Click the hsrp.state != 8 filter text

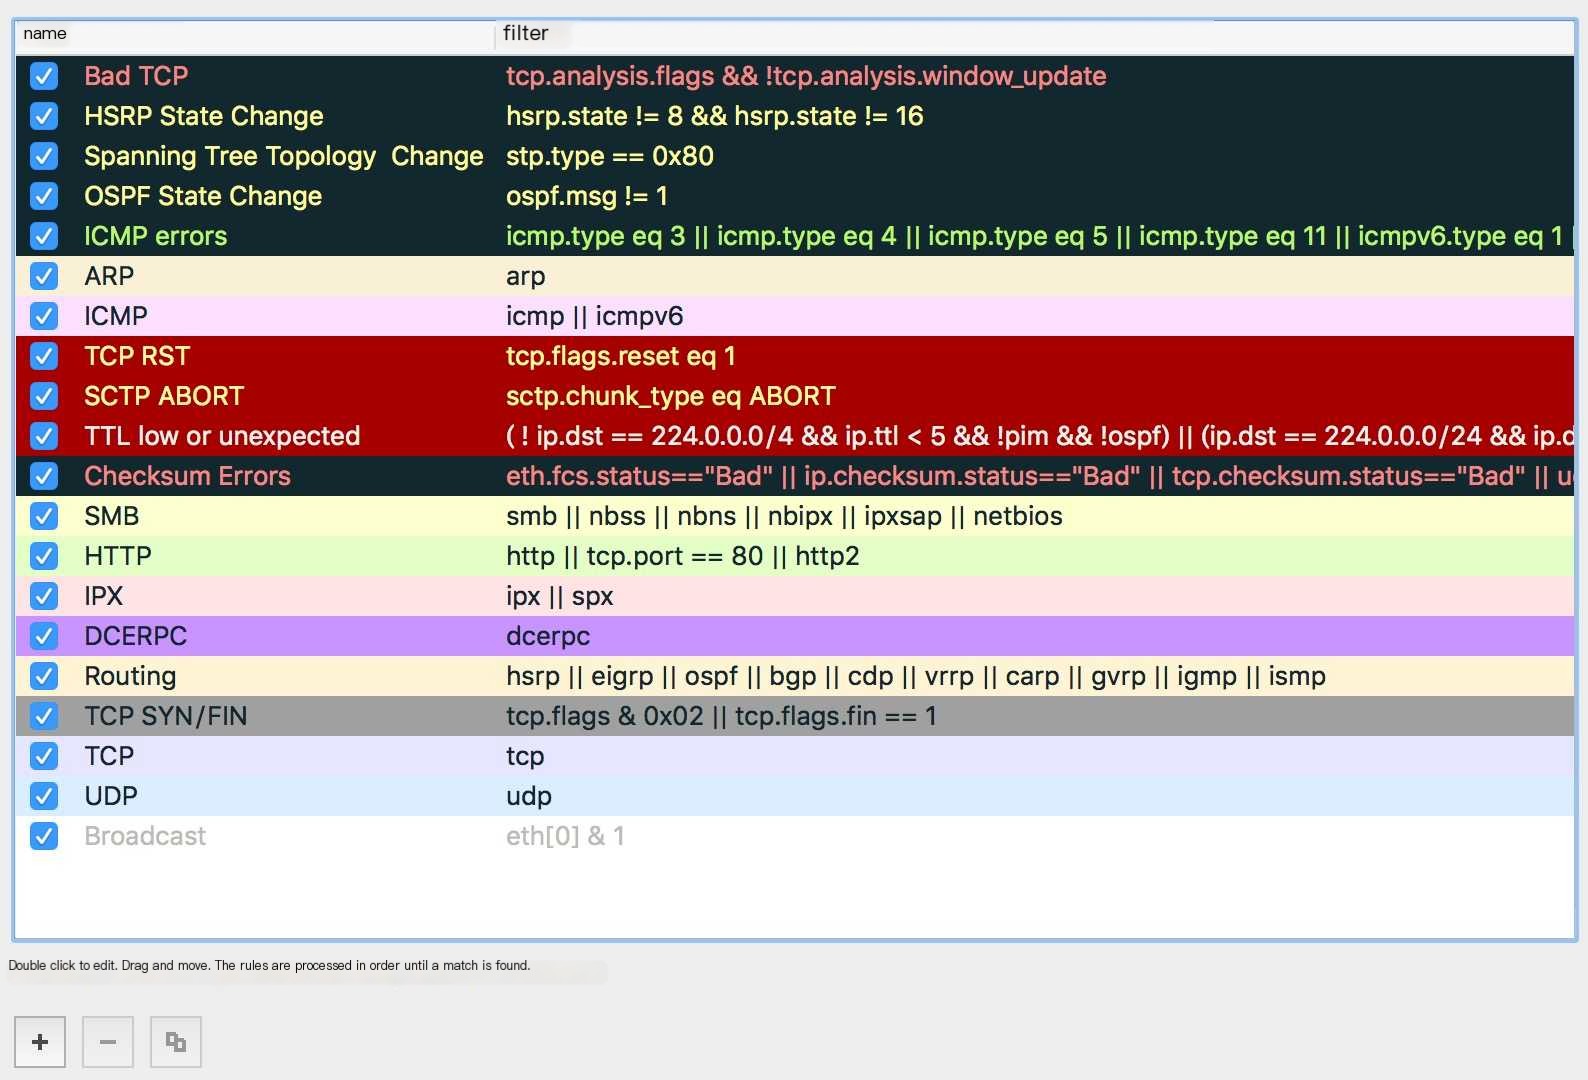[x=715, y=116]
